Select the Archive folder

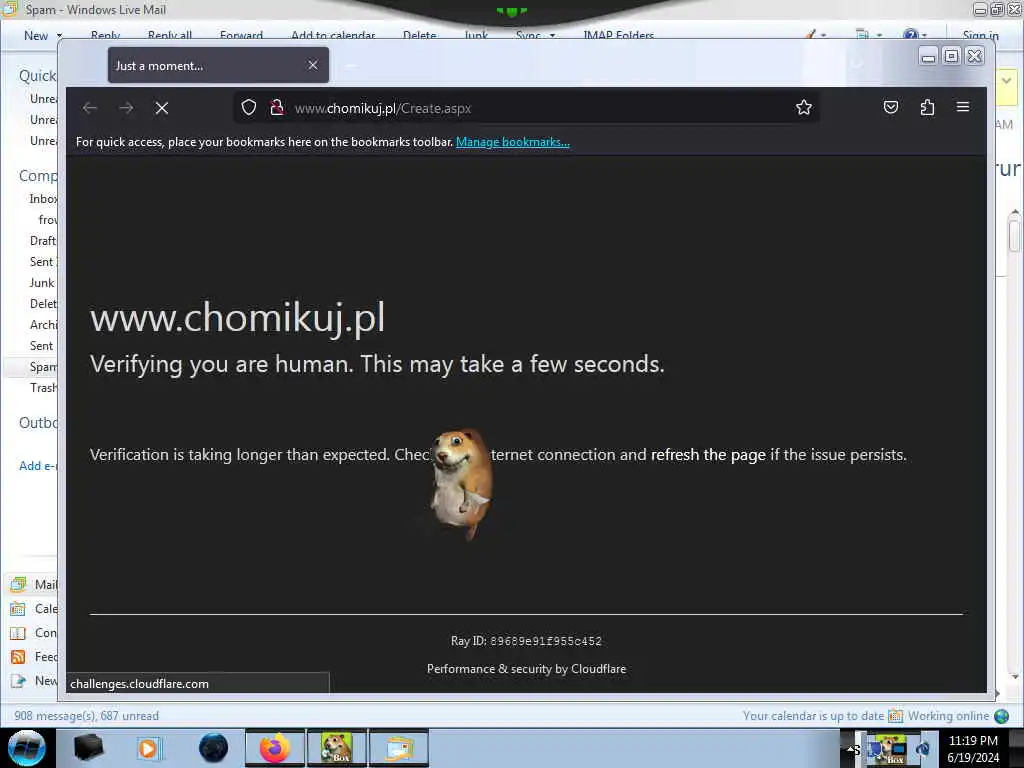tap(43, 325)
